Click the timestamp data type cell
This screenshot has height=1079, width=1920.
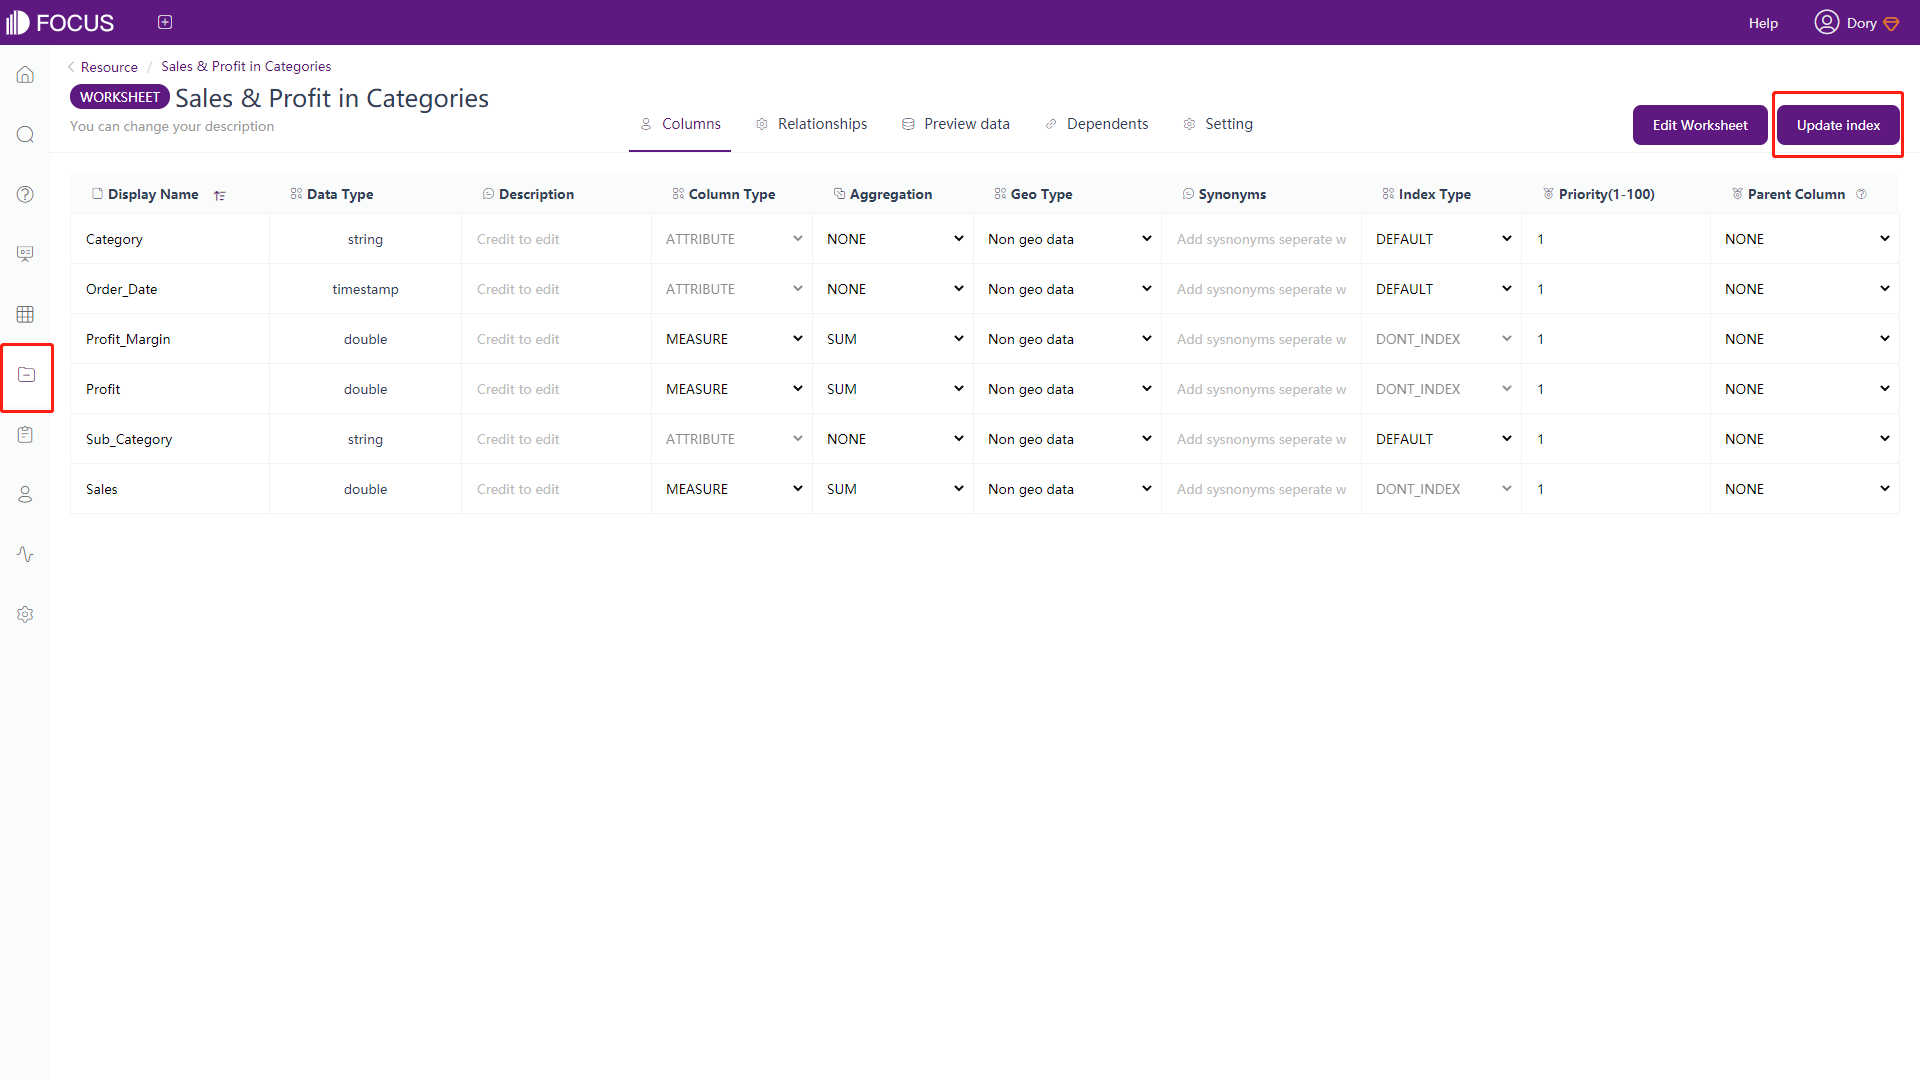point(365,289)
